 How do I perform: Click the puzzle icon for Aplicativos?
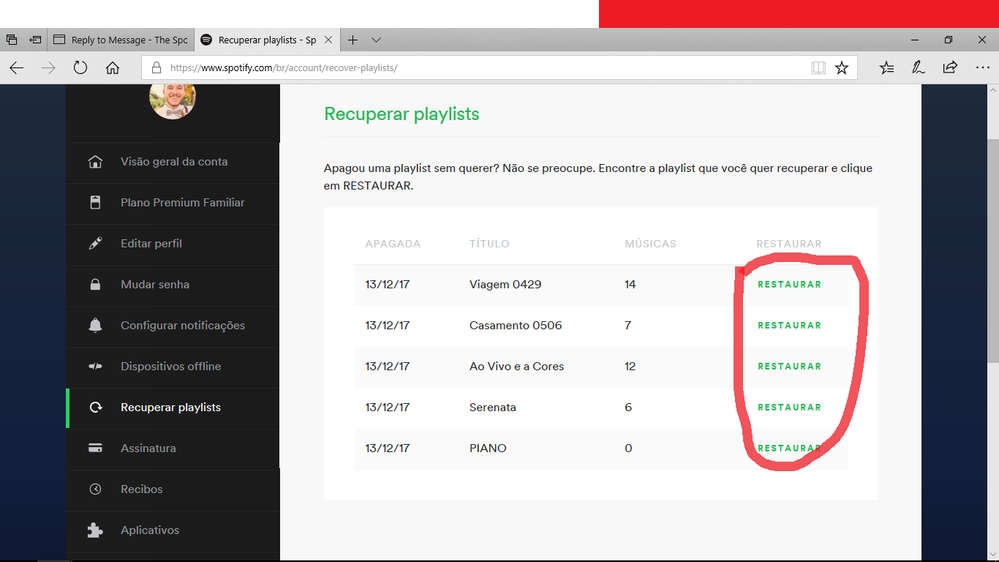point(95,530)
